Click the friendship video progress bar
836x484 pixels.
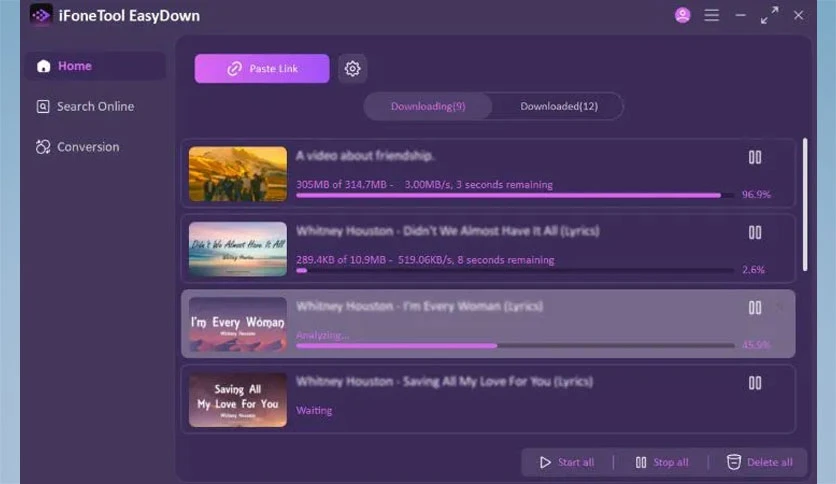click(x=515, y=196)
